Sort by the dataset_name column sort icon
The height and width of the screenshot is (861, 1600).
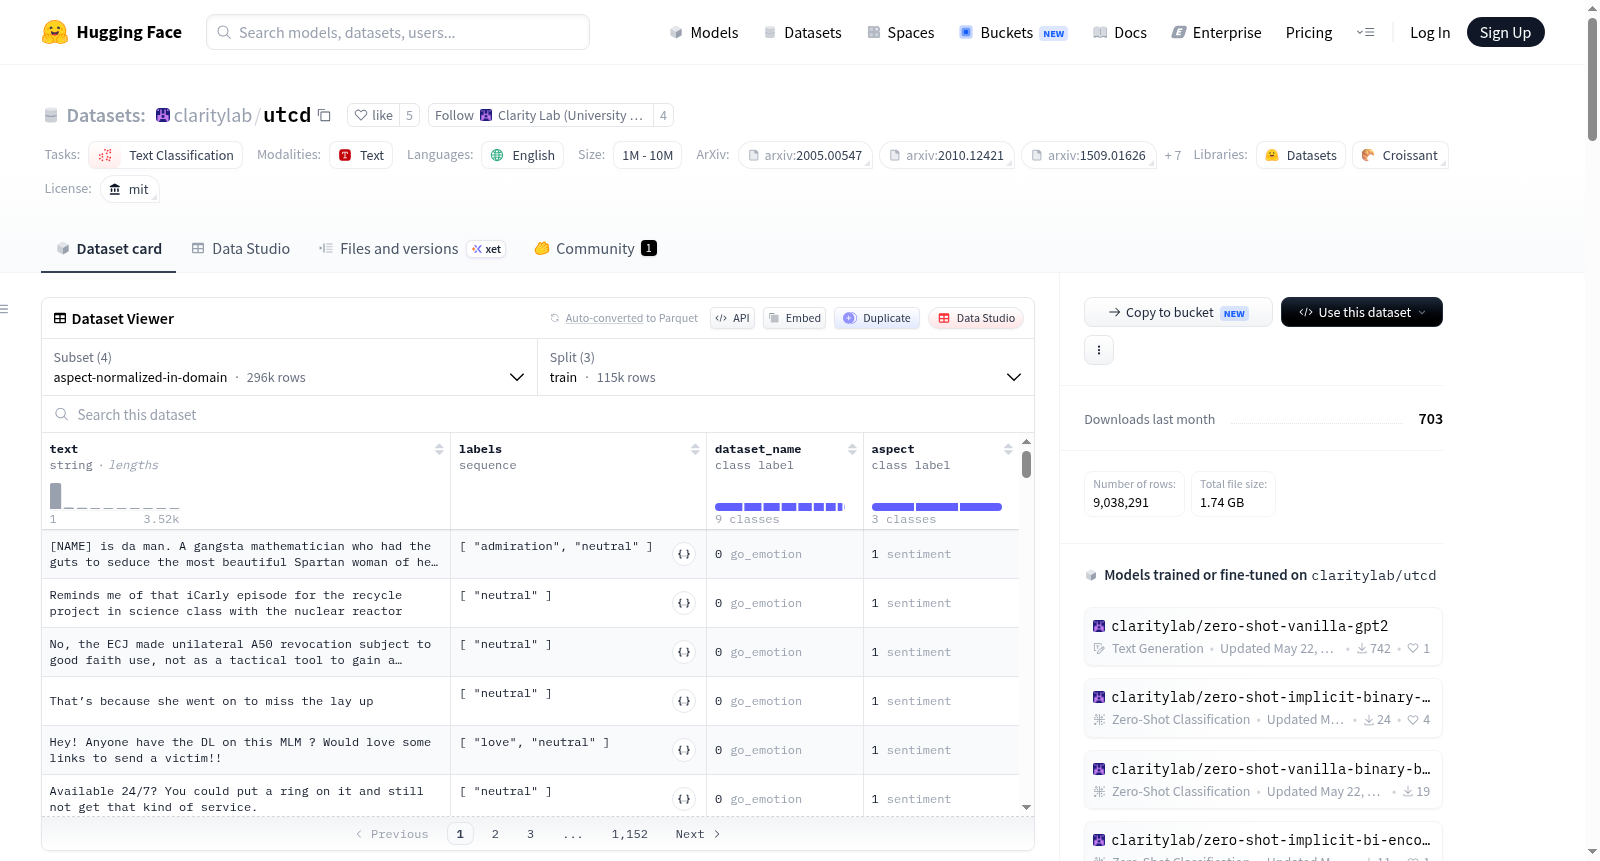click(852, 449)
